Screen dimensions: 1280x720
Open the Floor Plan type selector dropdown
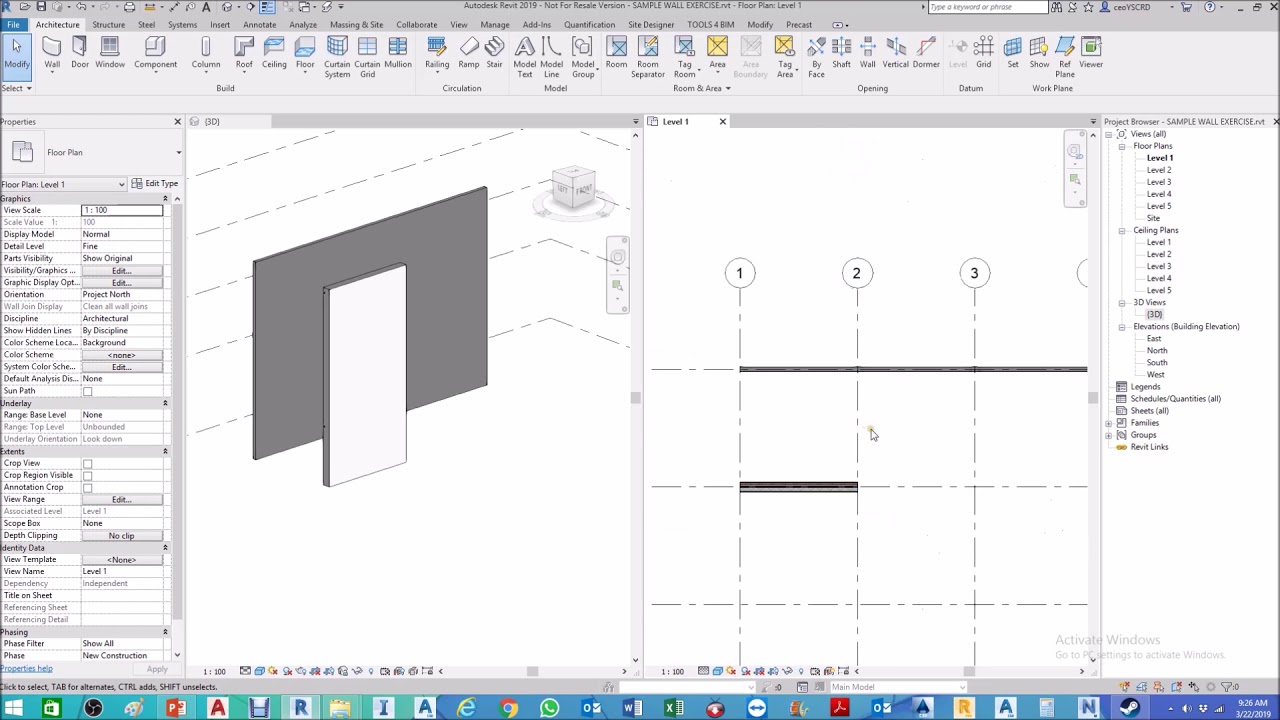tap(178, 153)
